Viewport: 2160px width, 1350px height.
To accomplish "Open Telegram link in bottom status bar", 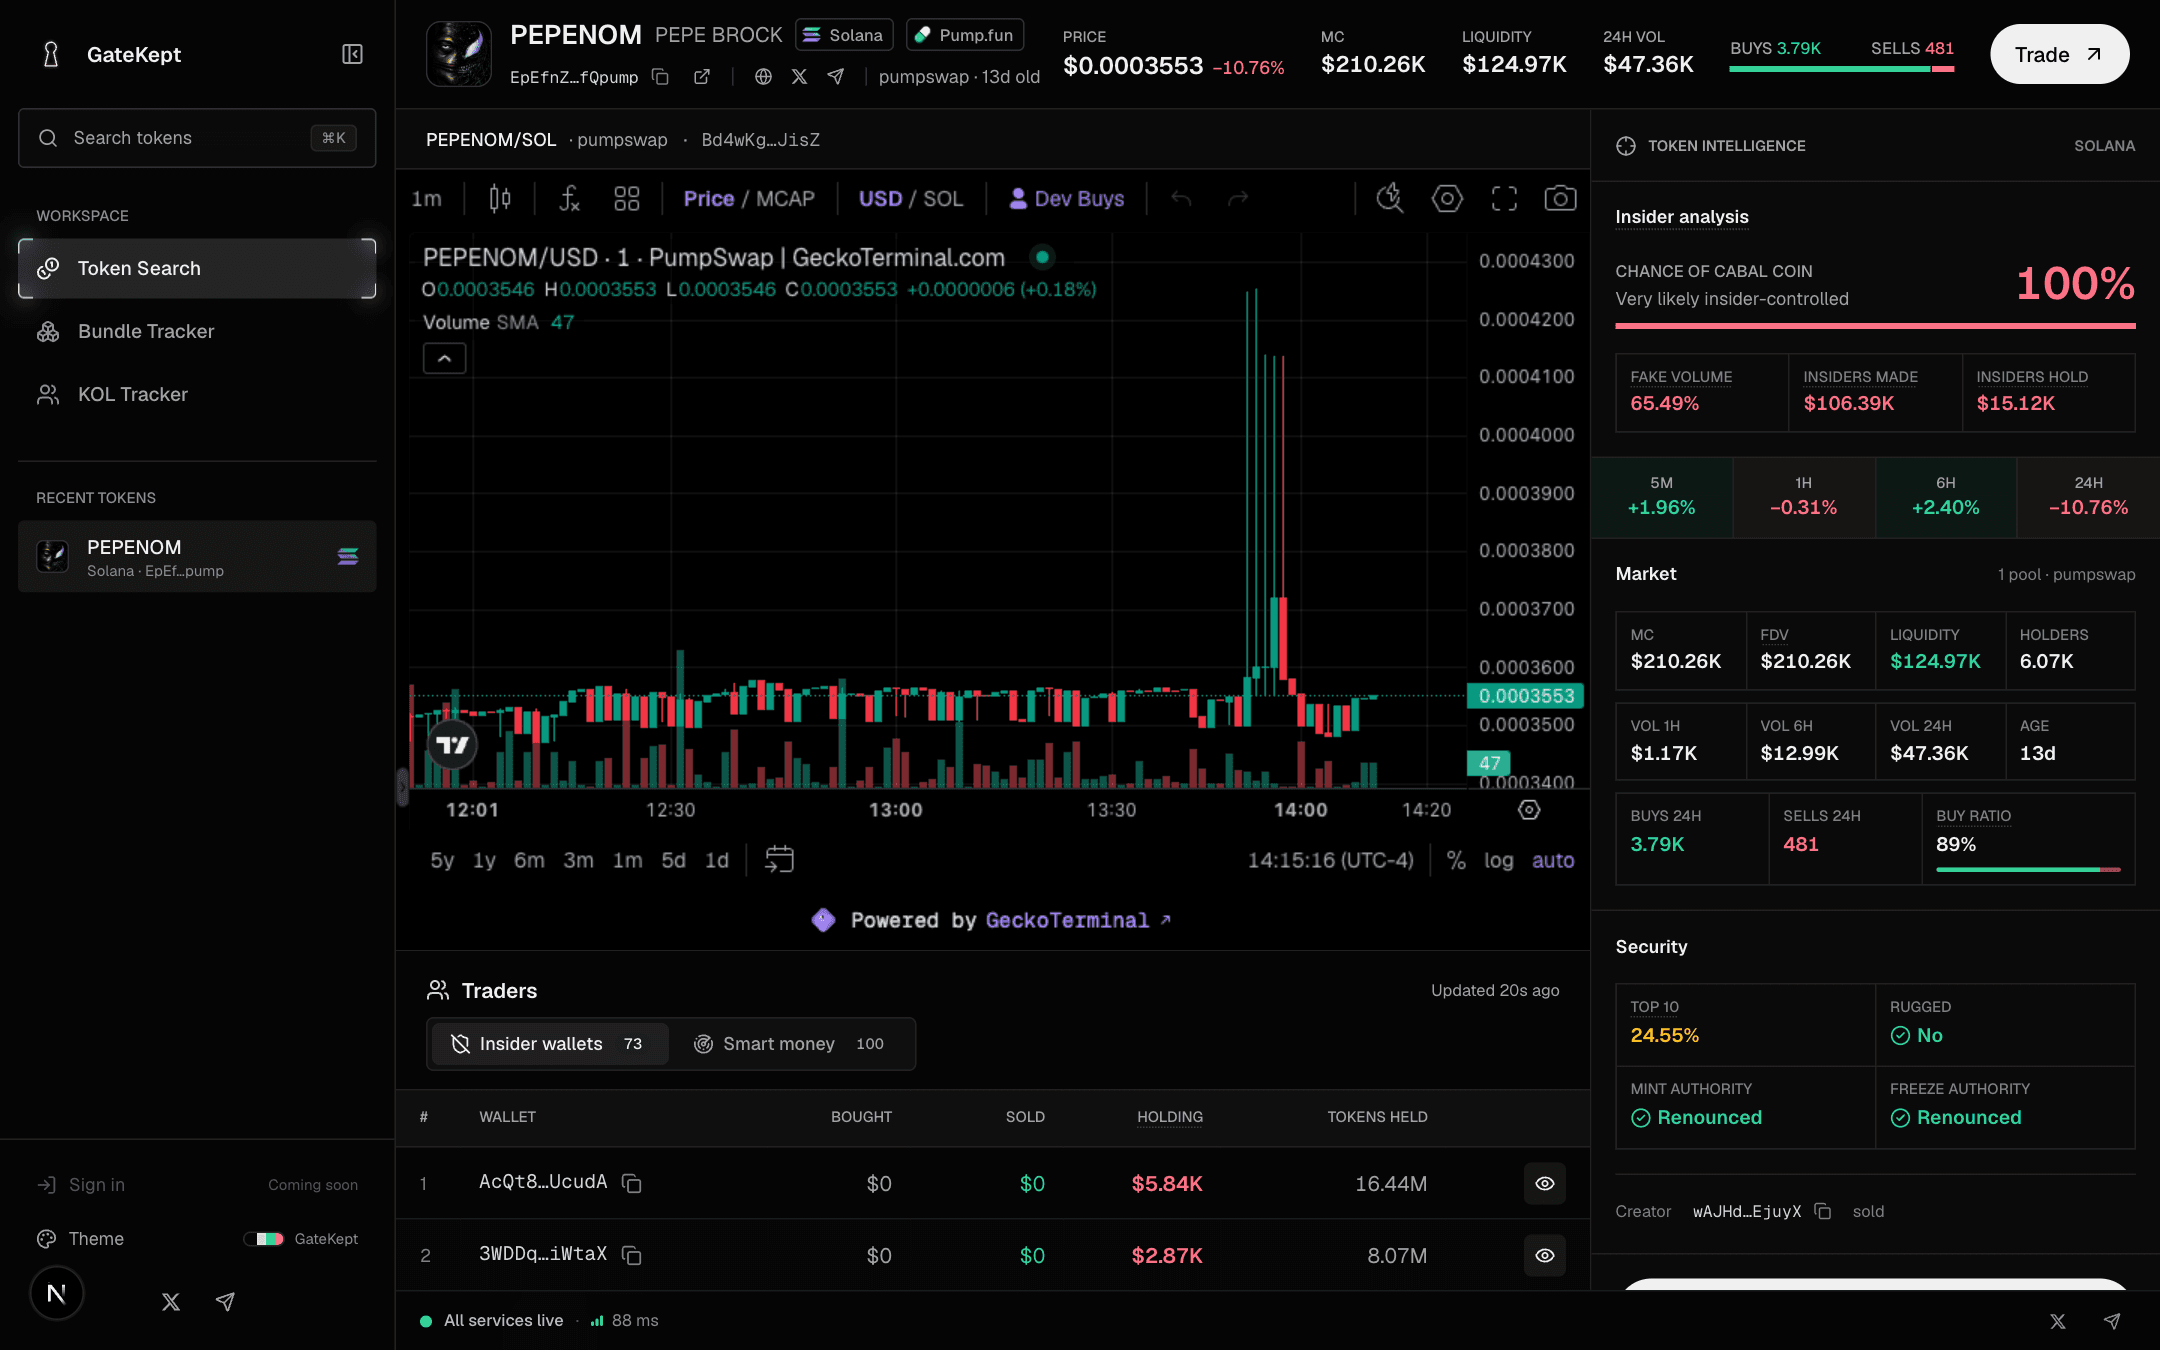I will pyautogui.click(x=2112, y=1321).
